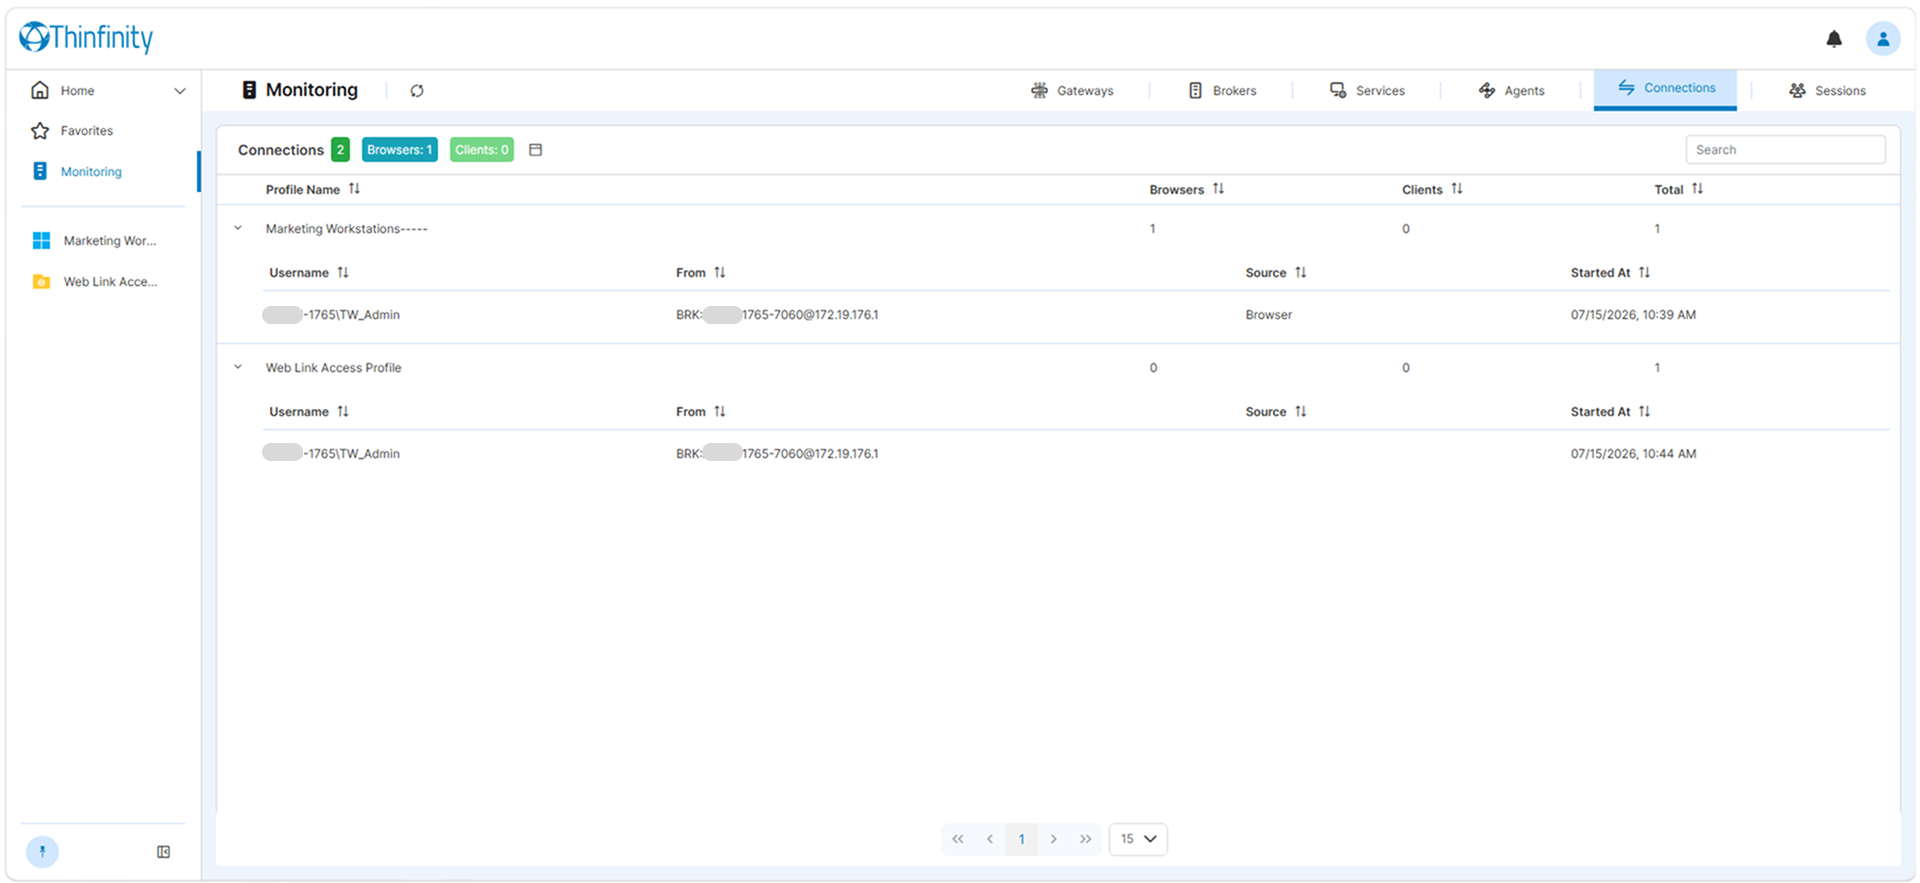The height and width of the screenshot is (883, 1920).
Task: Go to the previous page
Action: click(x=990, y=839)
